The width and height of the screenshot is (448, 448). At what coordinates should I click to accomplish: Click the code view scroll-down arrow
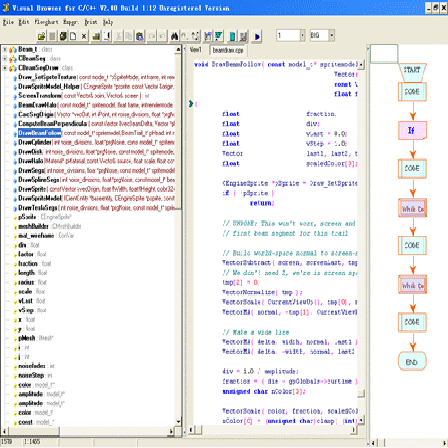pyautogui.click(x=361, y=420)
